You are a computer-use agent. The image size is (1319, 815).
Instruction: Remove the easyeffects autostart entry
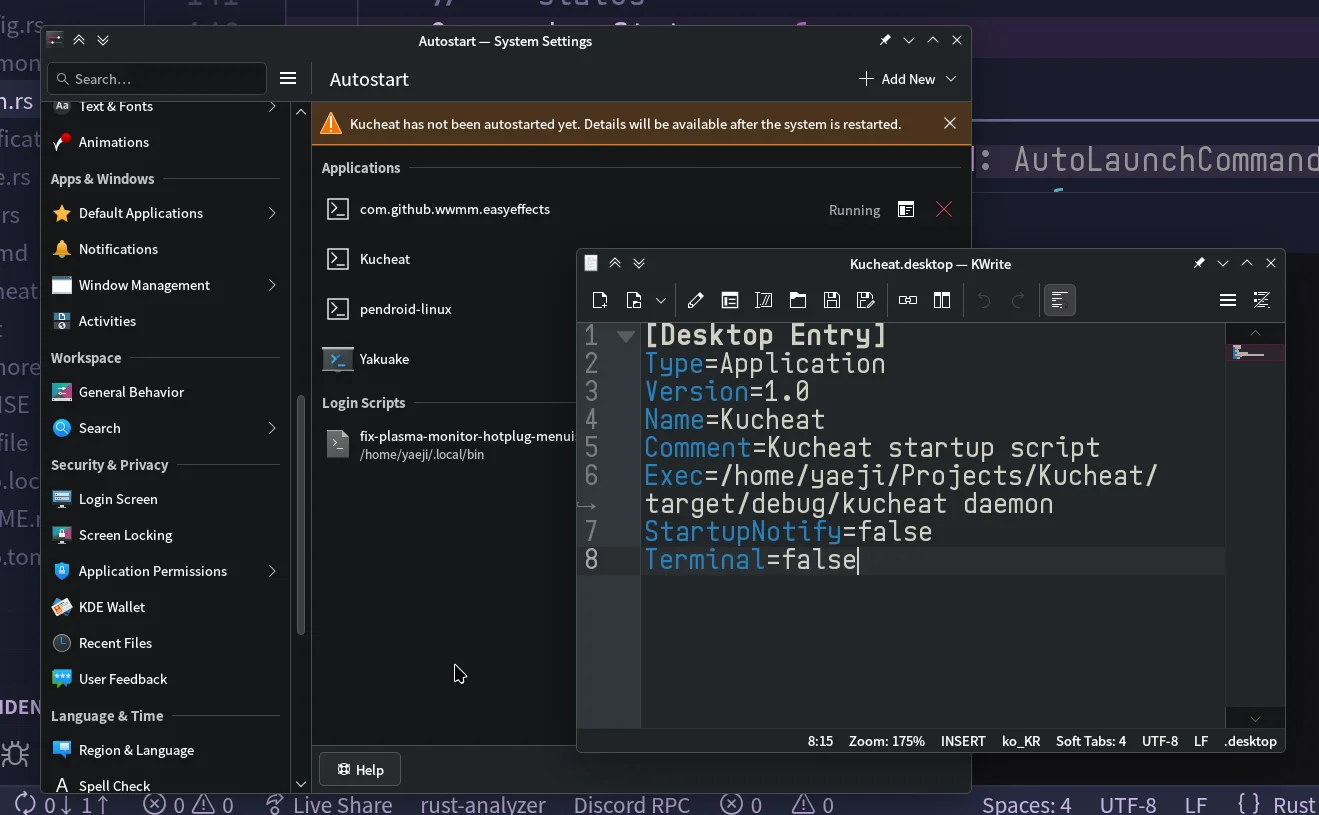point(943,210)
